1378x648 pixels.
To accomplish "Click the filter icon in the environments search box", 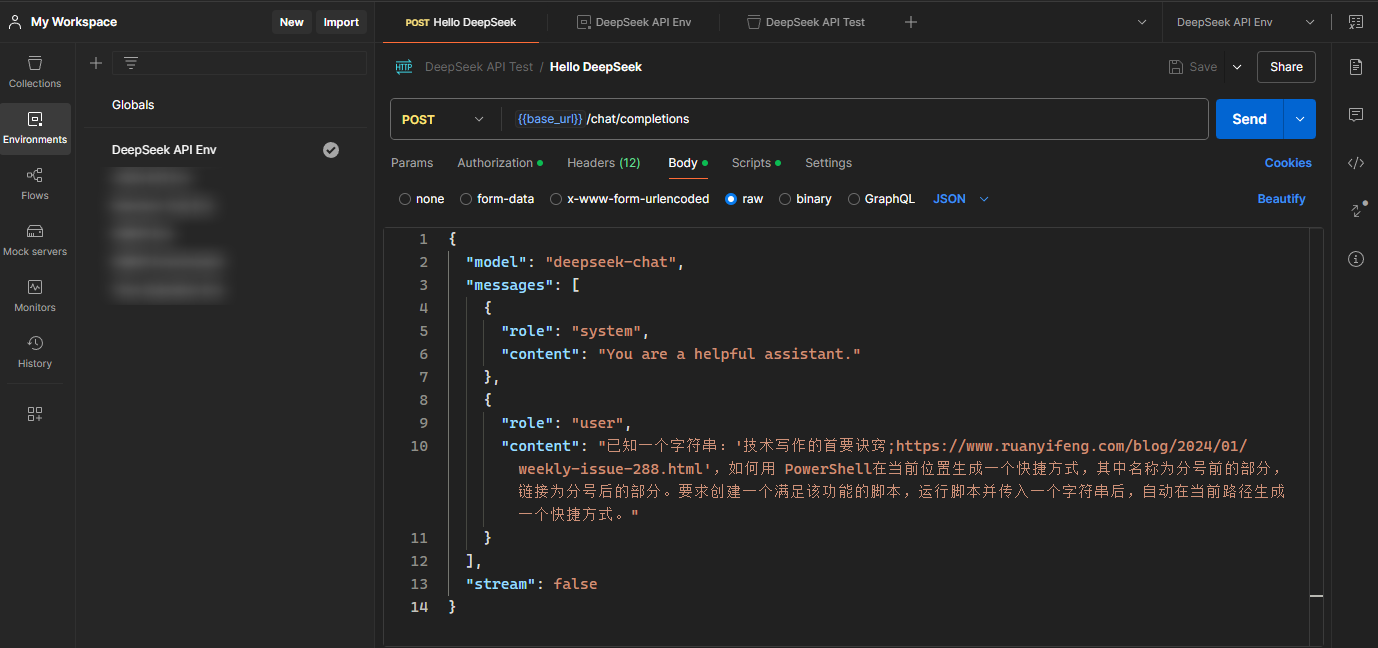I will pos(130,63).
